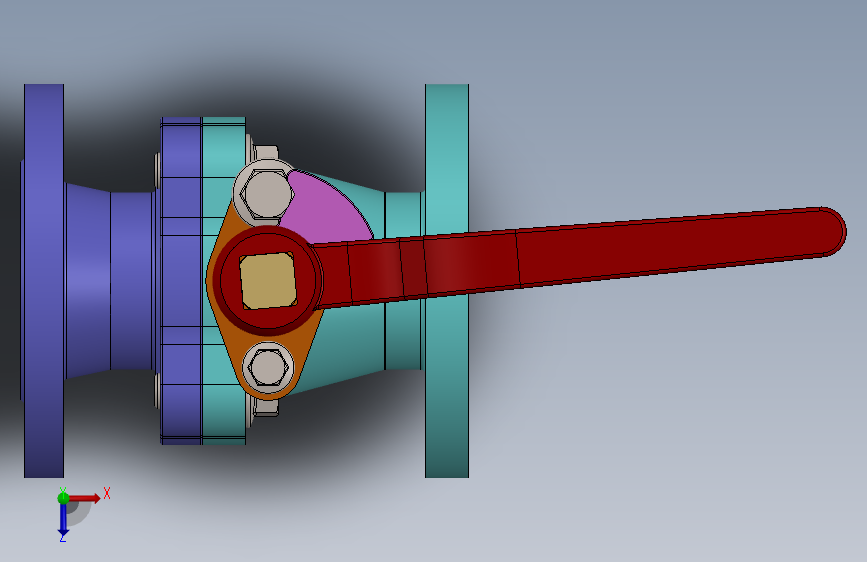867x562 pixels.
Task: Pick the lower hex bolt head
Action: tap(268, 368)
